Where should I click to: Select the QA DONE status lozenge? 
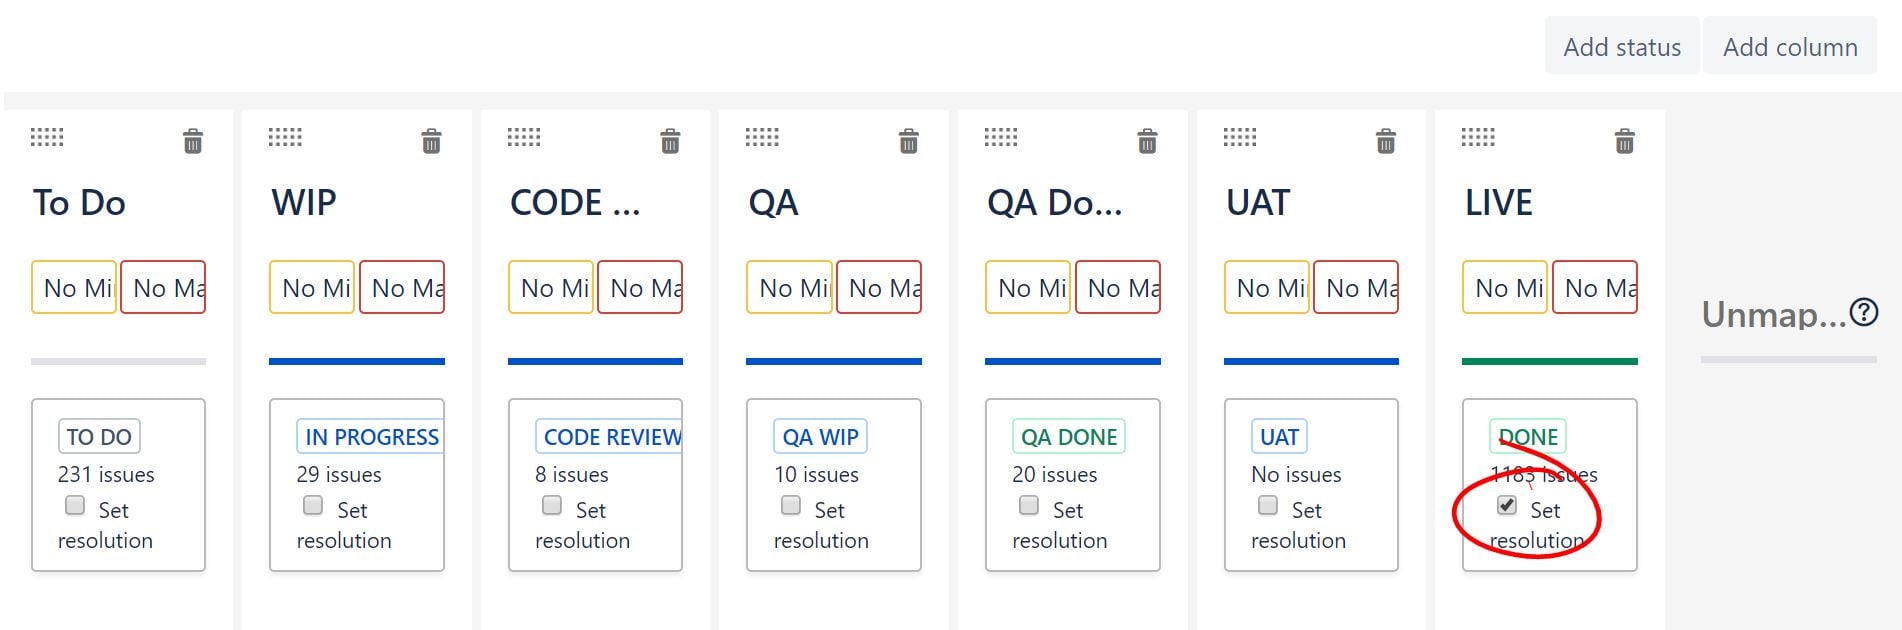(1069, 437)
